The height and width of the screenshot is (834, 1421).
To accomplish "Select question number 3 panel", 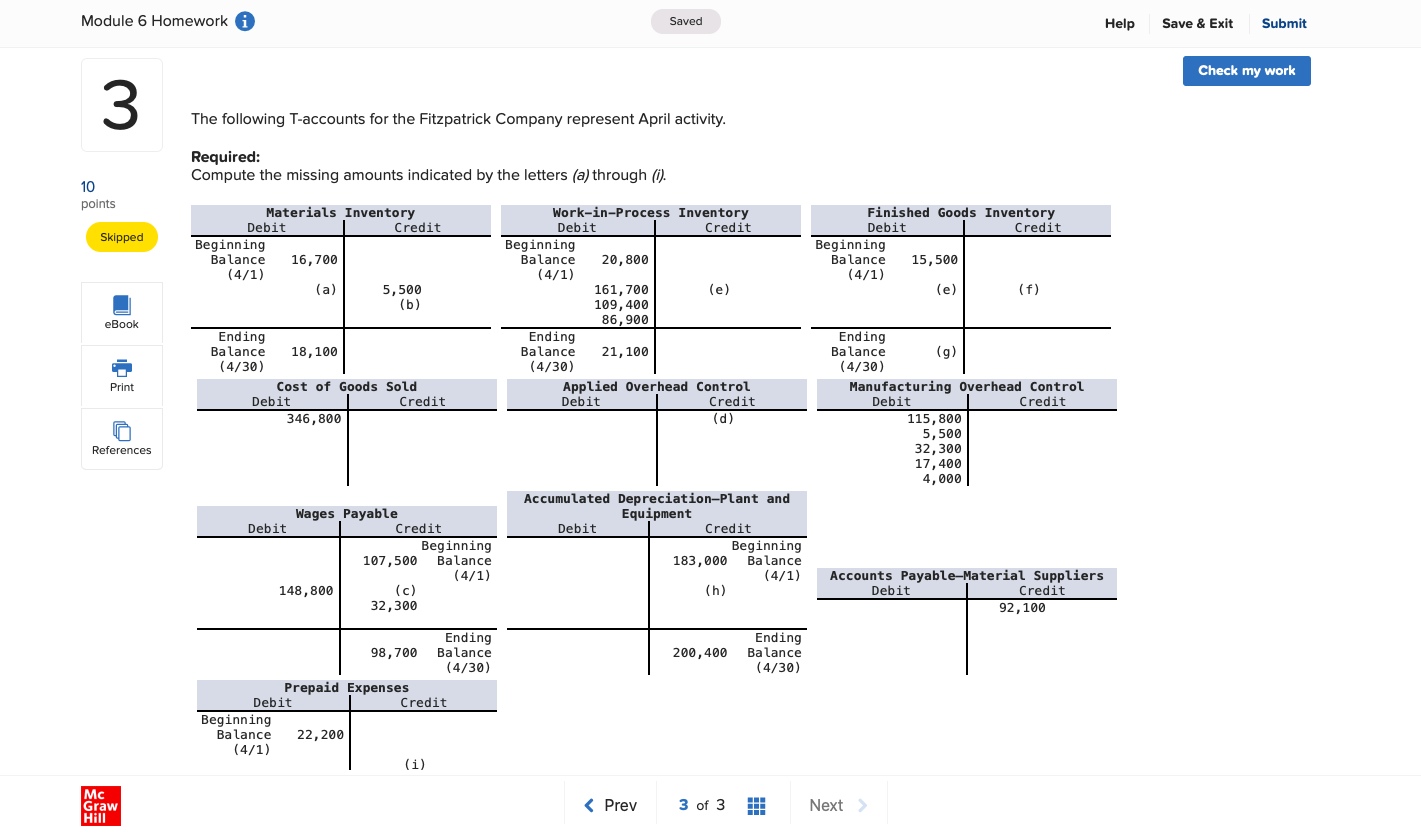I will coord(121,104).
